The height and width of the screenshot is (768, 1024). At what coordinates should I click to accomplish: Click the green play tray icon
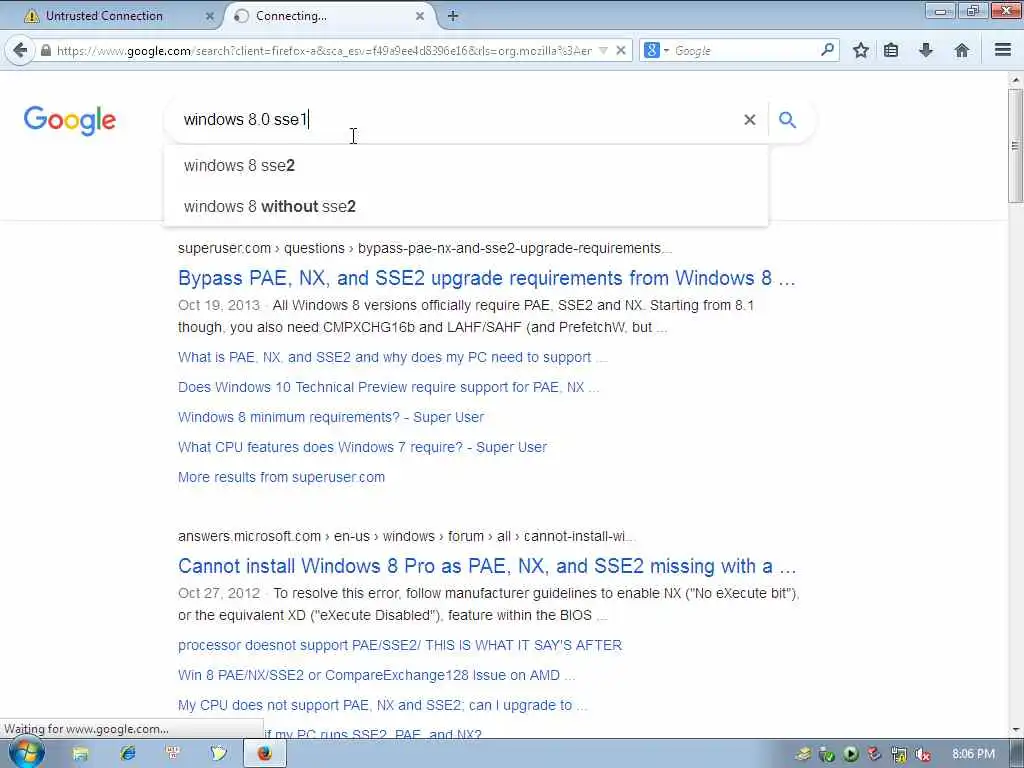[850, 754]
